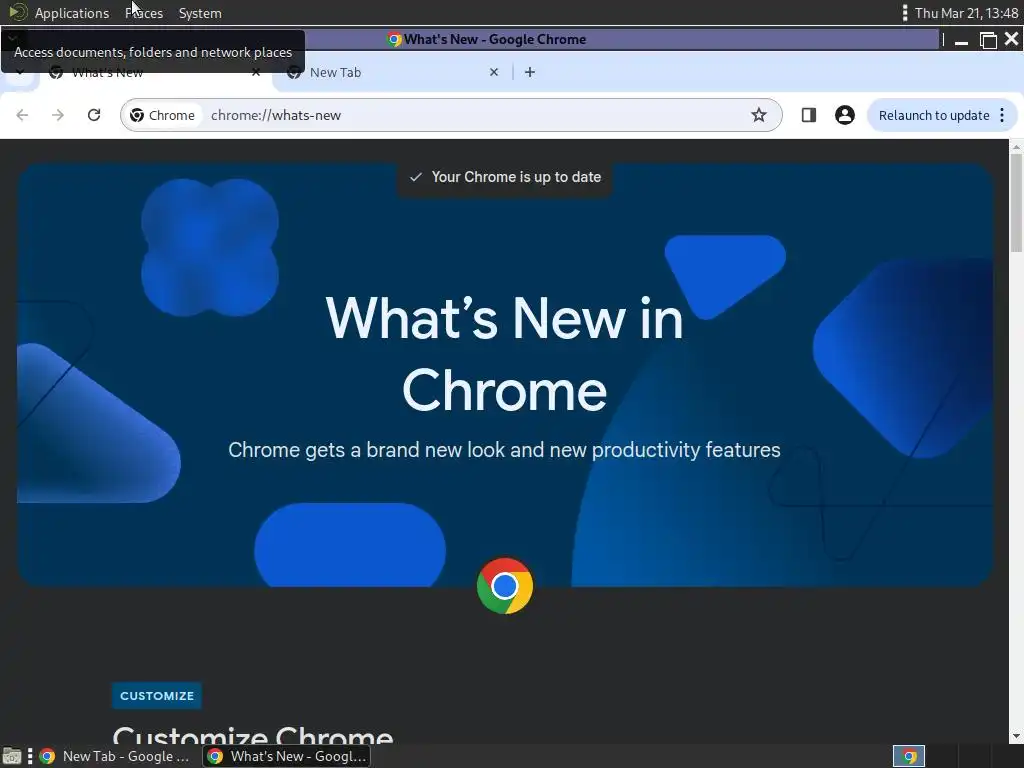Click the CUSTOMIZE label badge

(157, 696)
